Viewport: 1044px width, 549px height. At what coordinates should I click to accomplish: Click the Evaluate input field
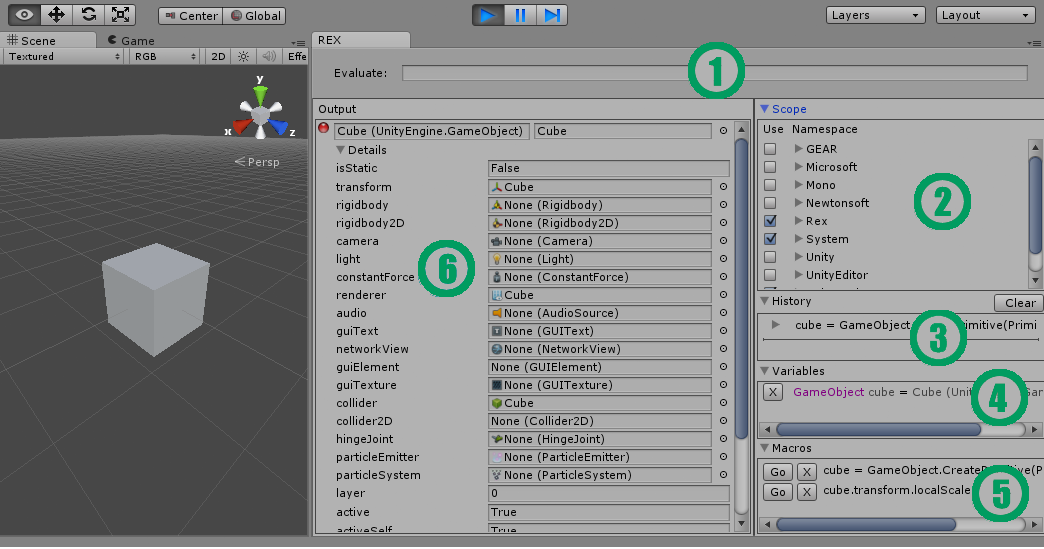coord(714,73)
